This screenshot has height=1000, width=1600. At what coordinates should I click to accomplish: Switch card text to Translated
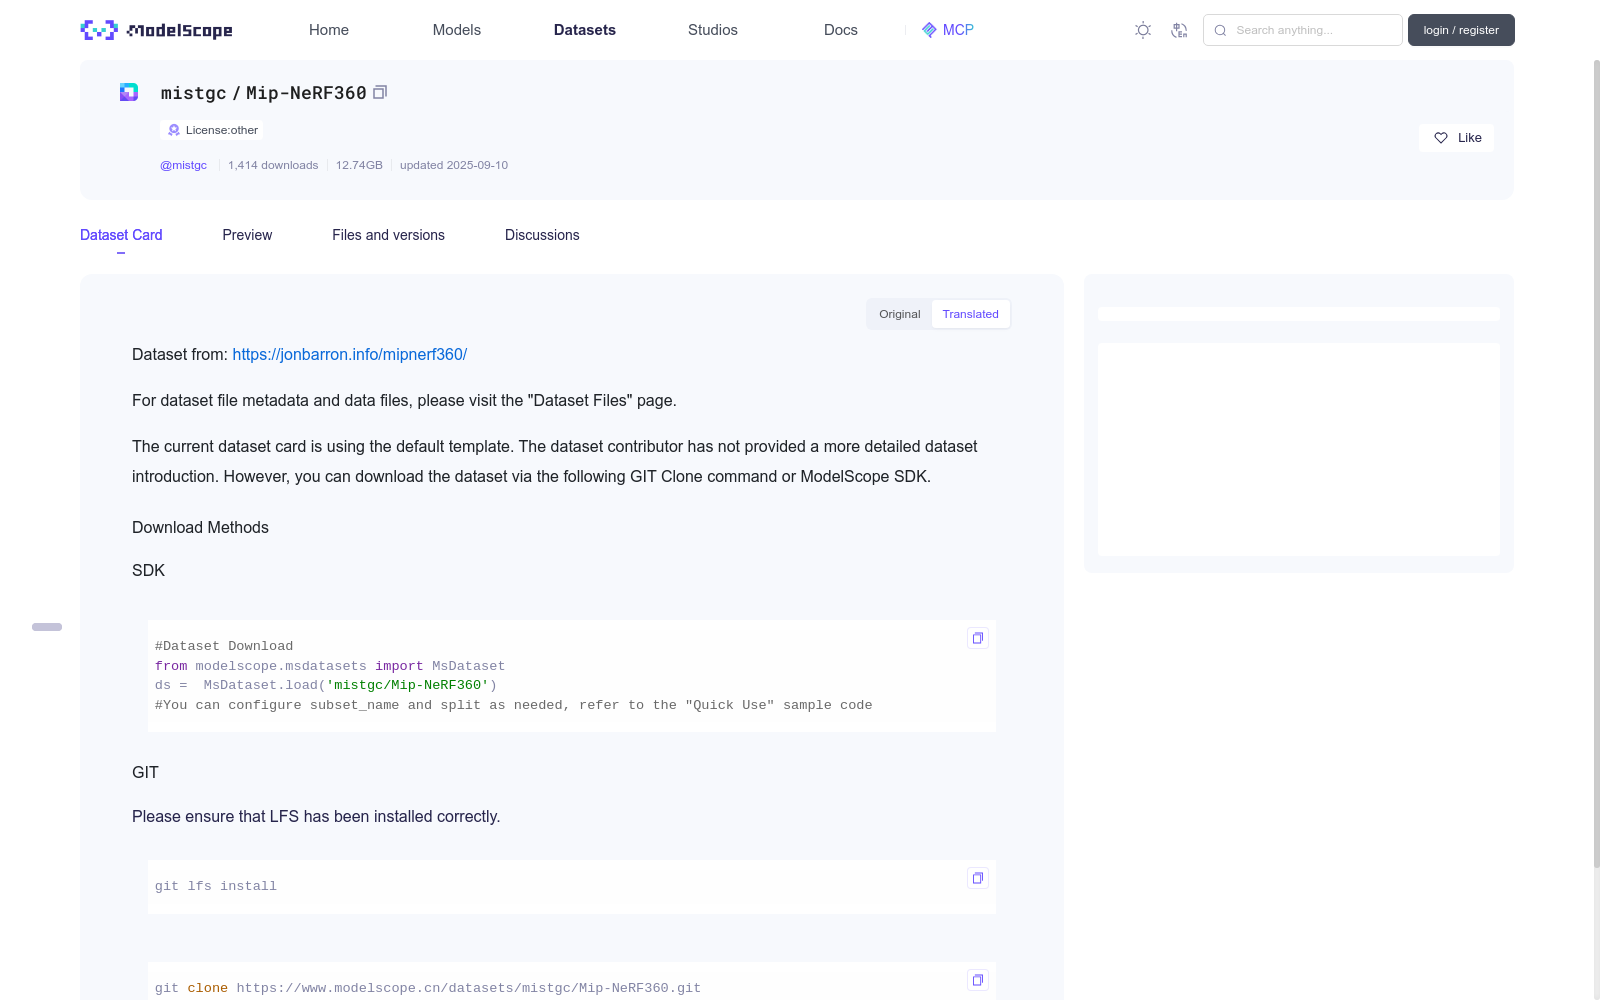click(970, 314)
